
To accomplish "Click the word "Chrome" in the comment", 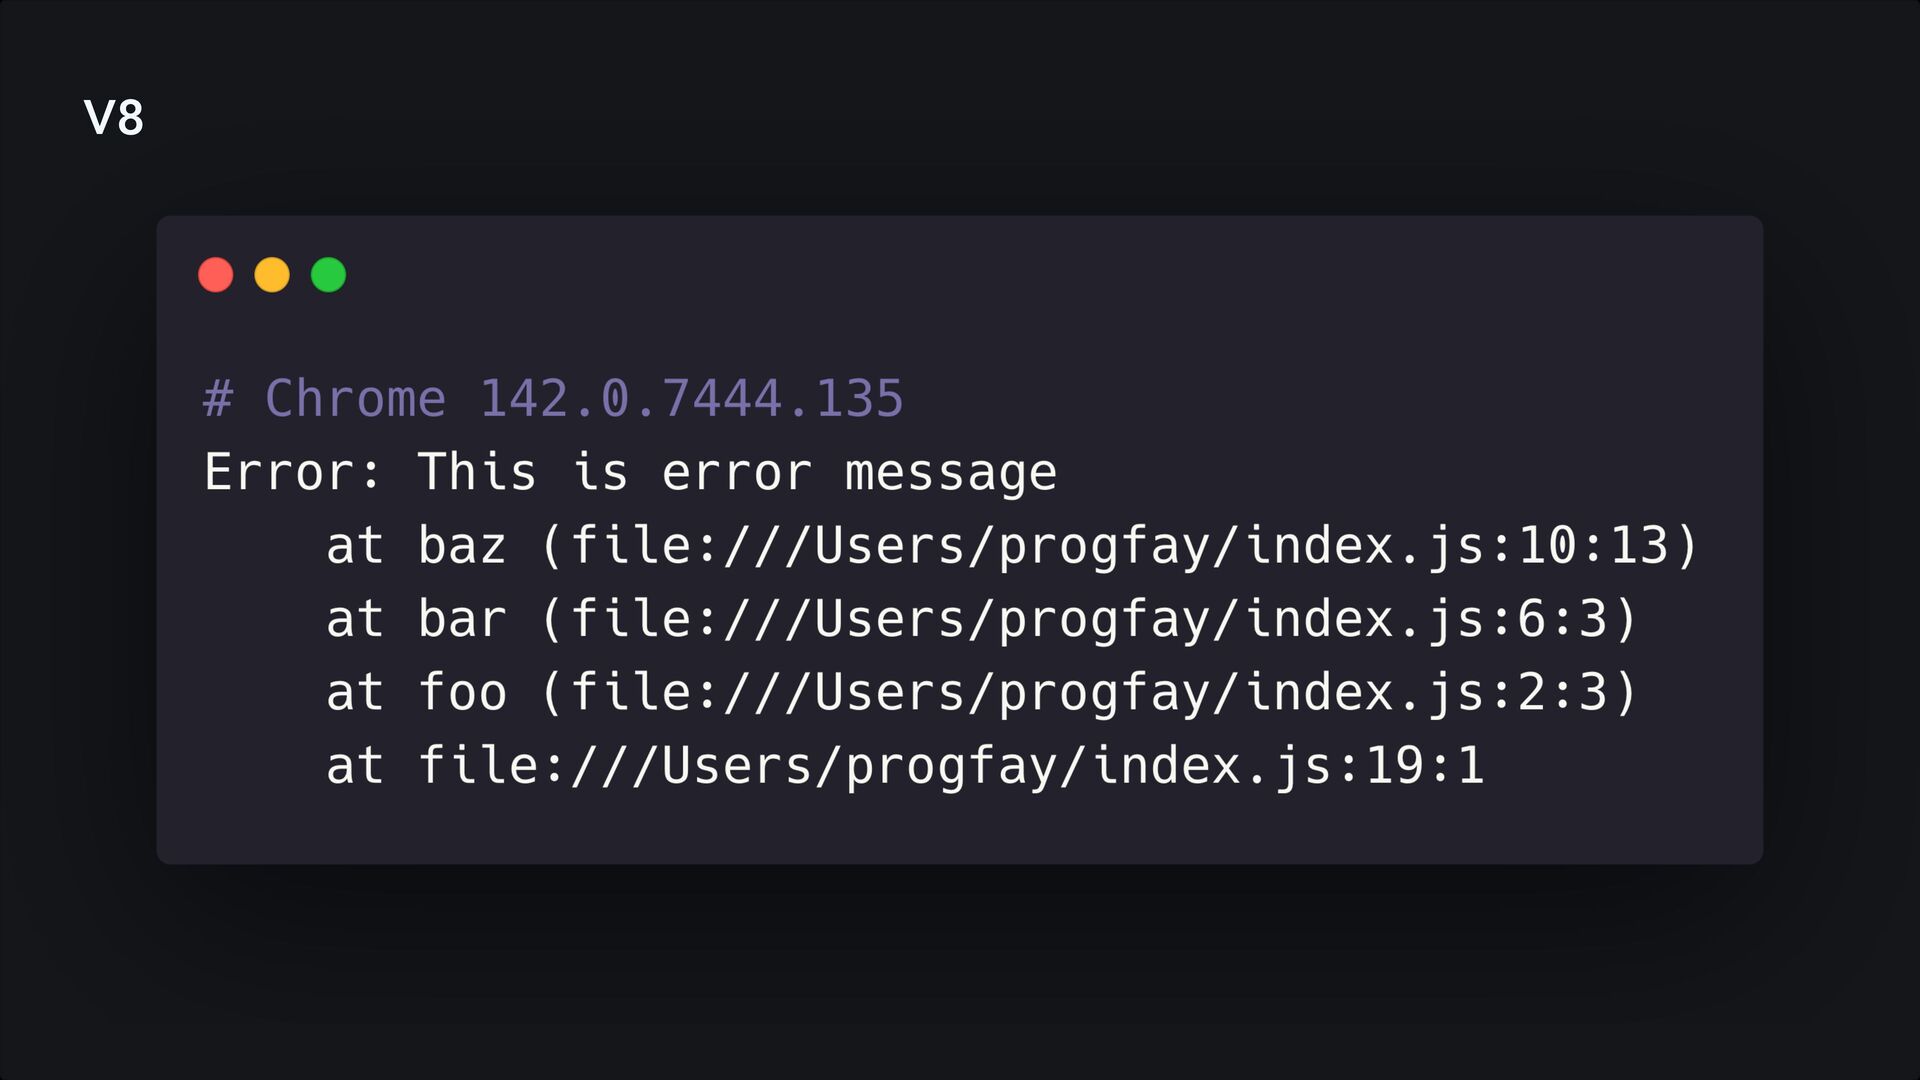I will 355,398.
